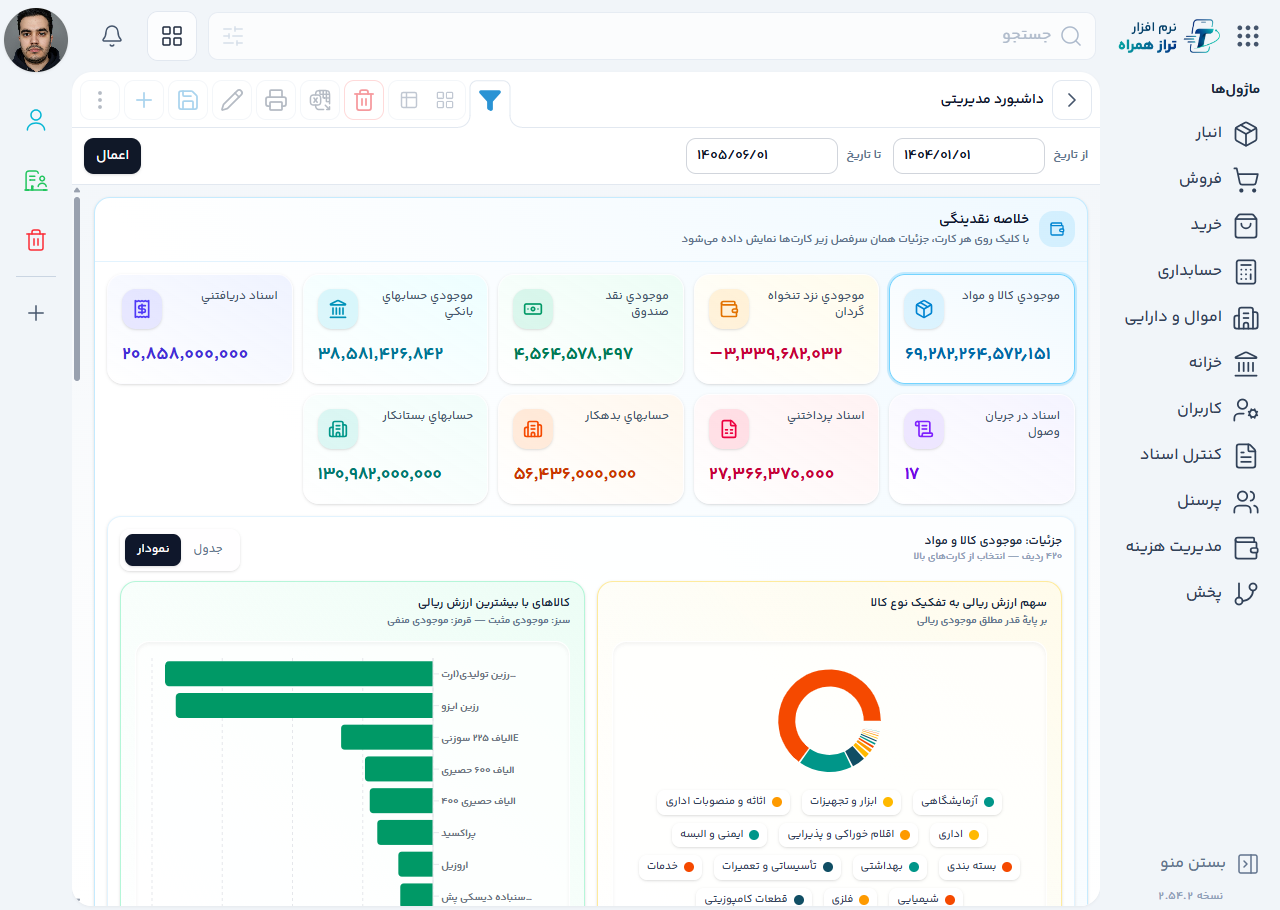Viewport: 1280px width, 910px height.
Task: Click the back chevron beside داشبورد مدیریتی
Action: click(x=1072, y=100)
